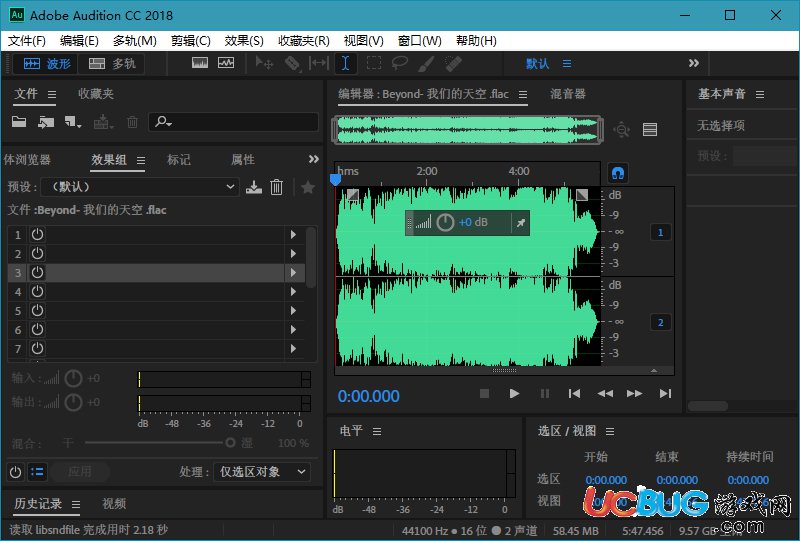This screenshot has width=800, height=541.
Task: Expand effect slot 5 arrow menu
Action: 293,310
